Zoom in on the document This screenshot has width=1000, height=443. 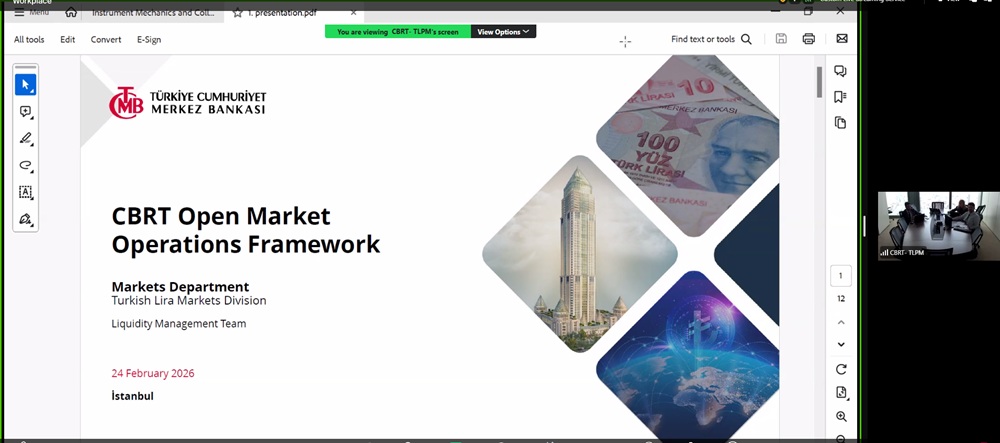841,416
